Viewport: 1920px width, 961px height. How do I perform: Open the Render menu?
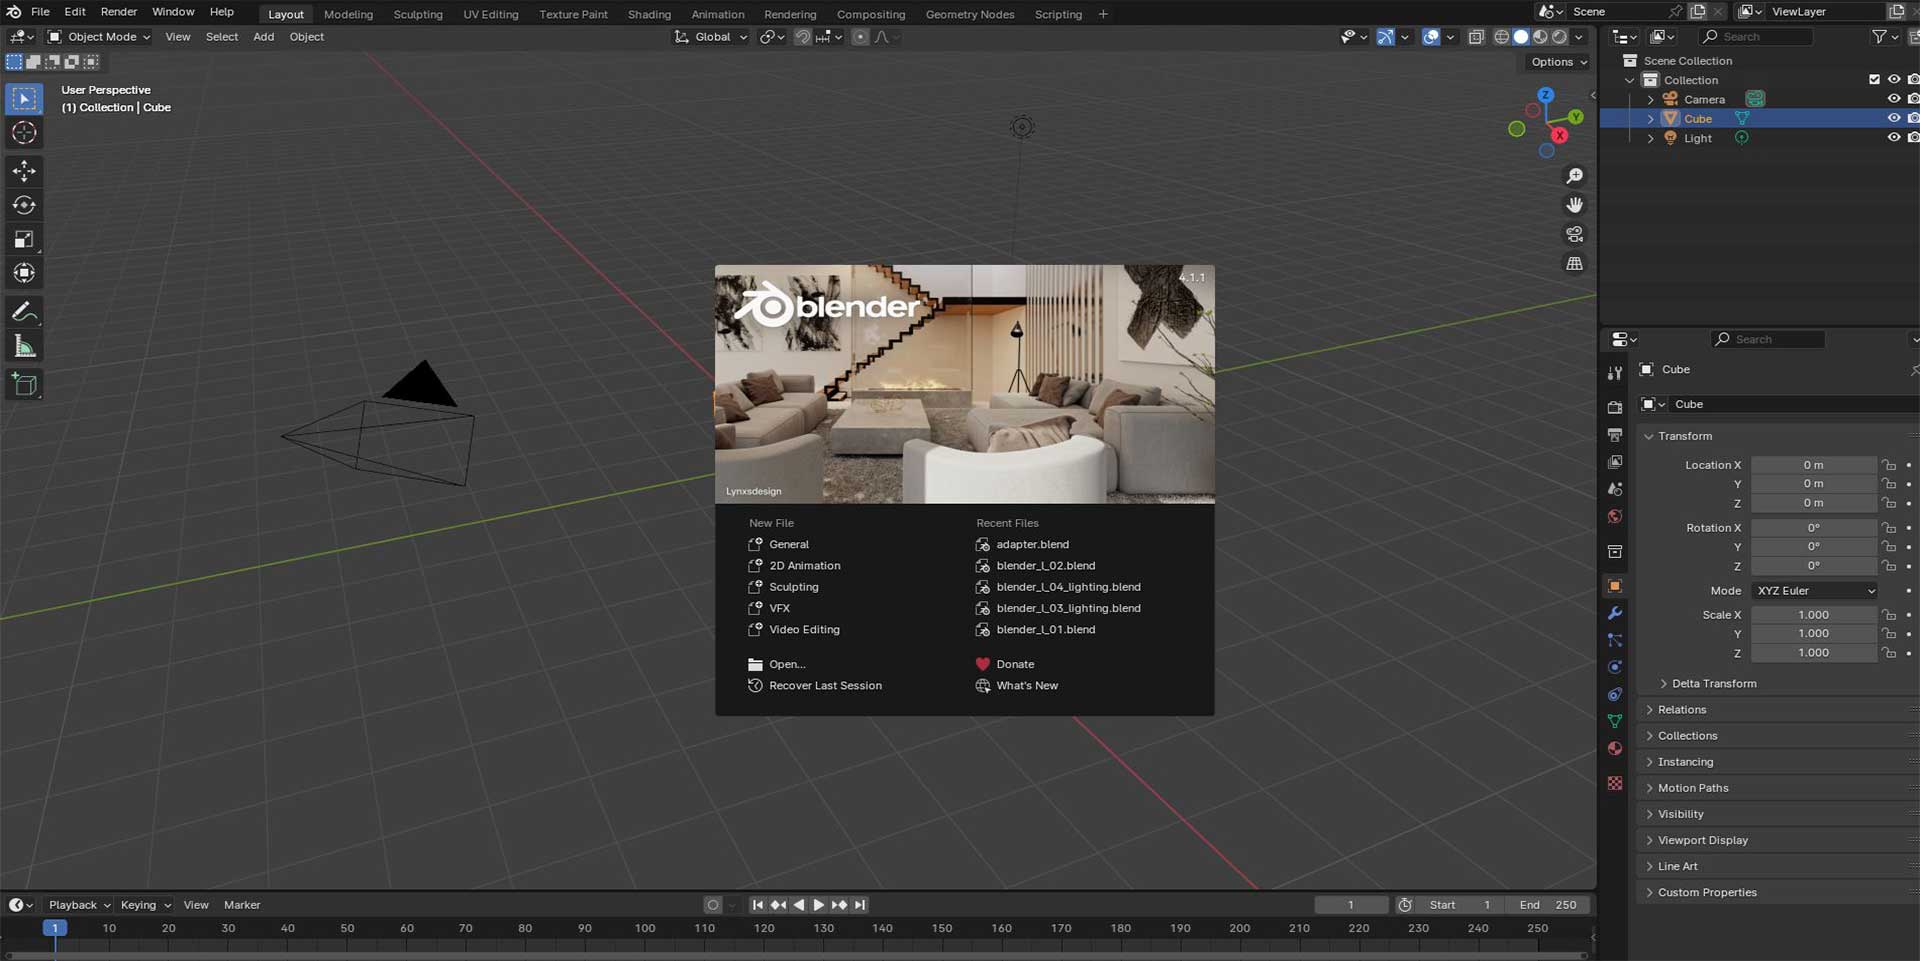click(x=119, y=12)
